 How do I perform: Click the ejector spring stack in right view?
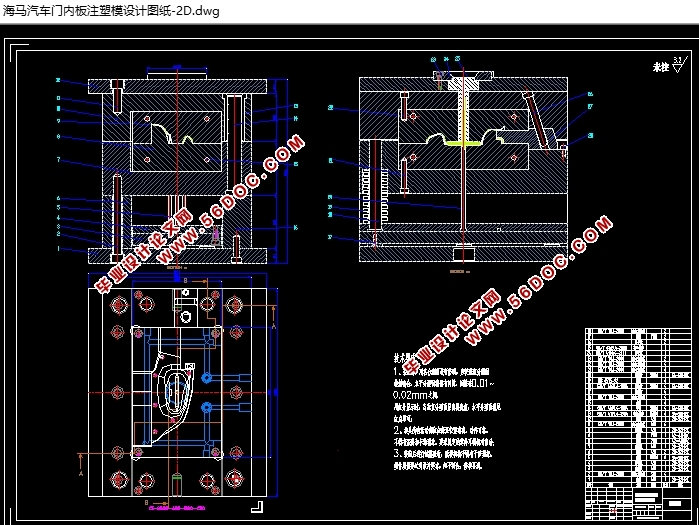click(375, 195)
